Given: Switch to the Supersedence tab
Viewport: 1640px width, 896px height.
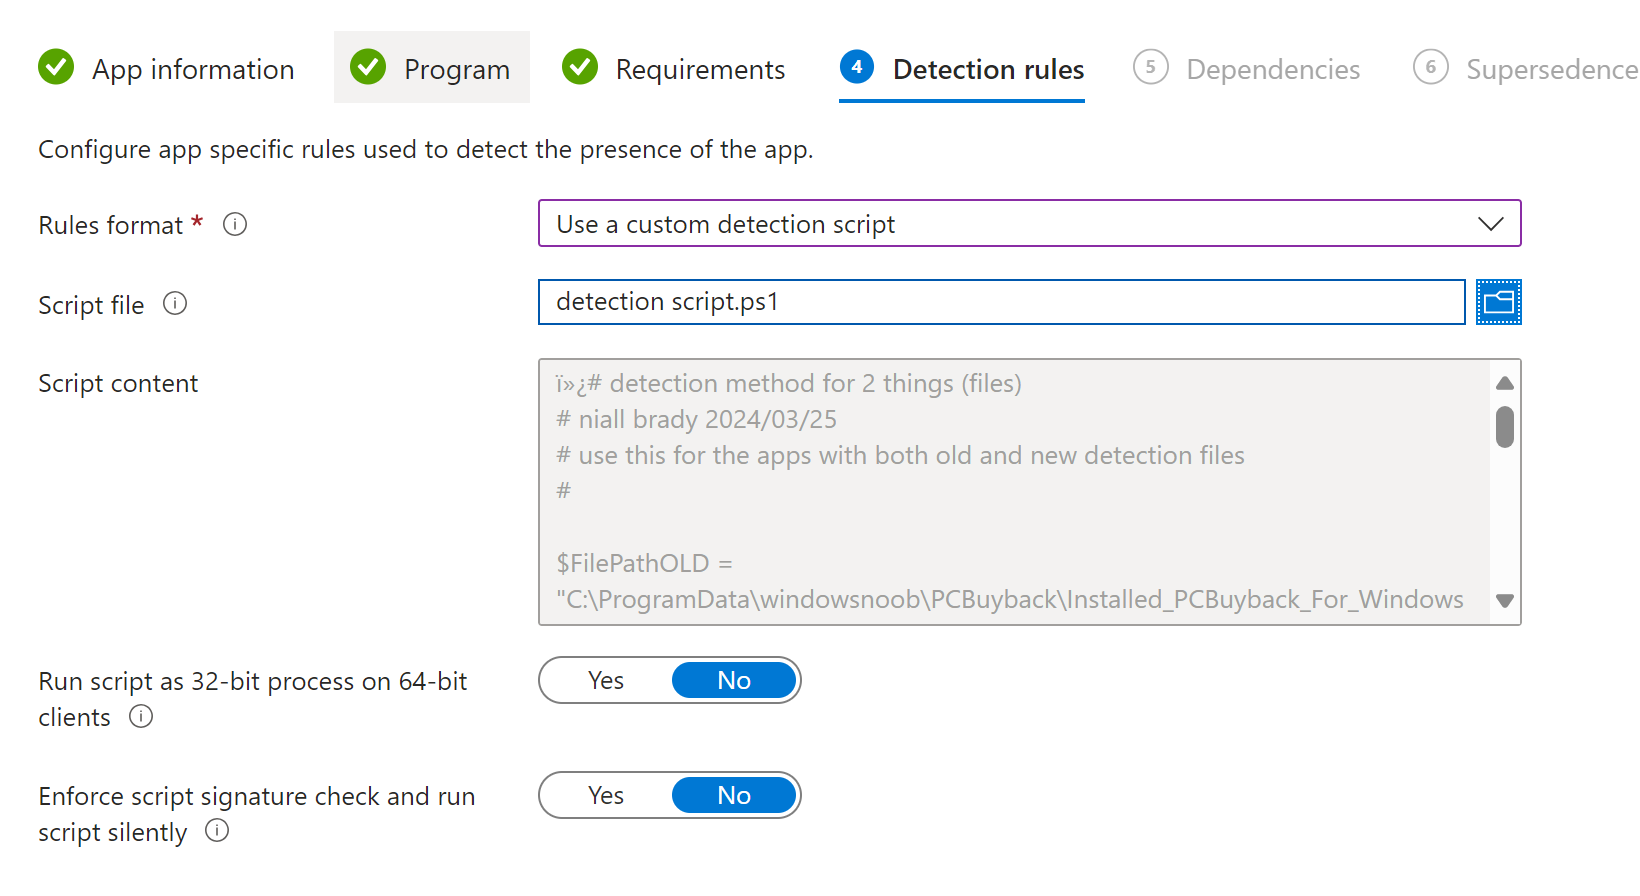Looking at the screenshot, I should (1525, 68).
